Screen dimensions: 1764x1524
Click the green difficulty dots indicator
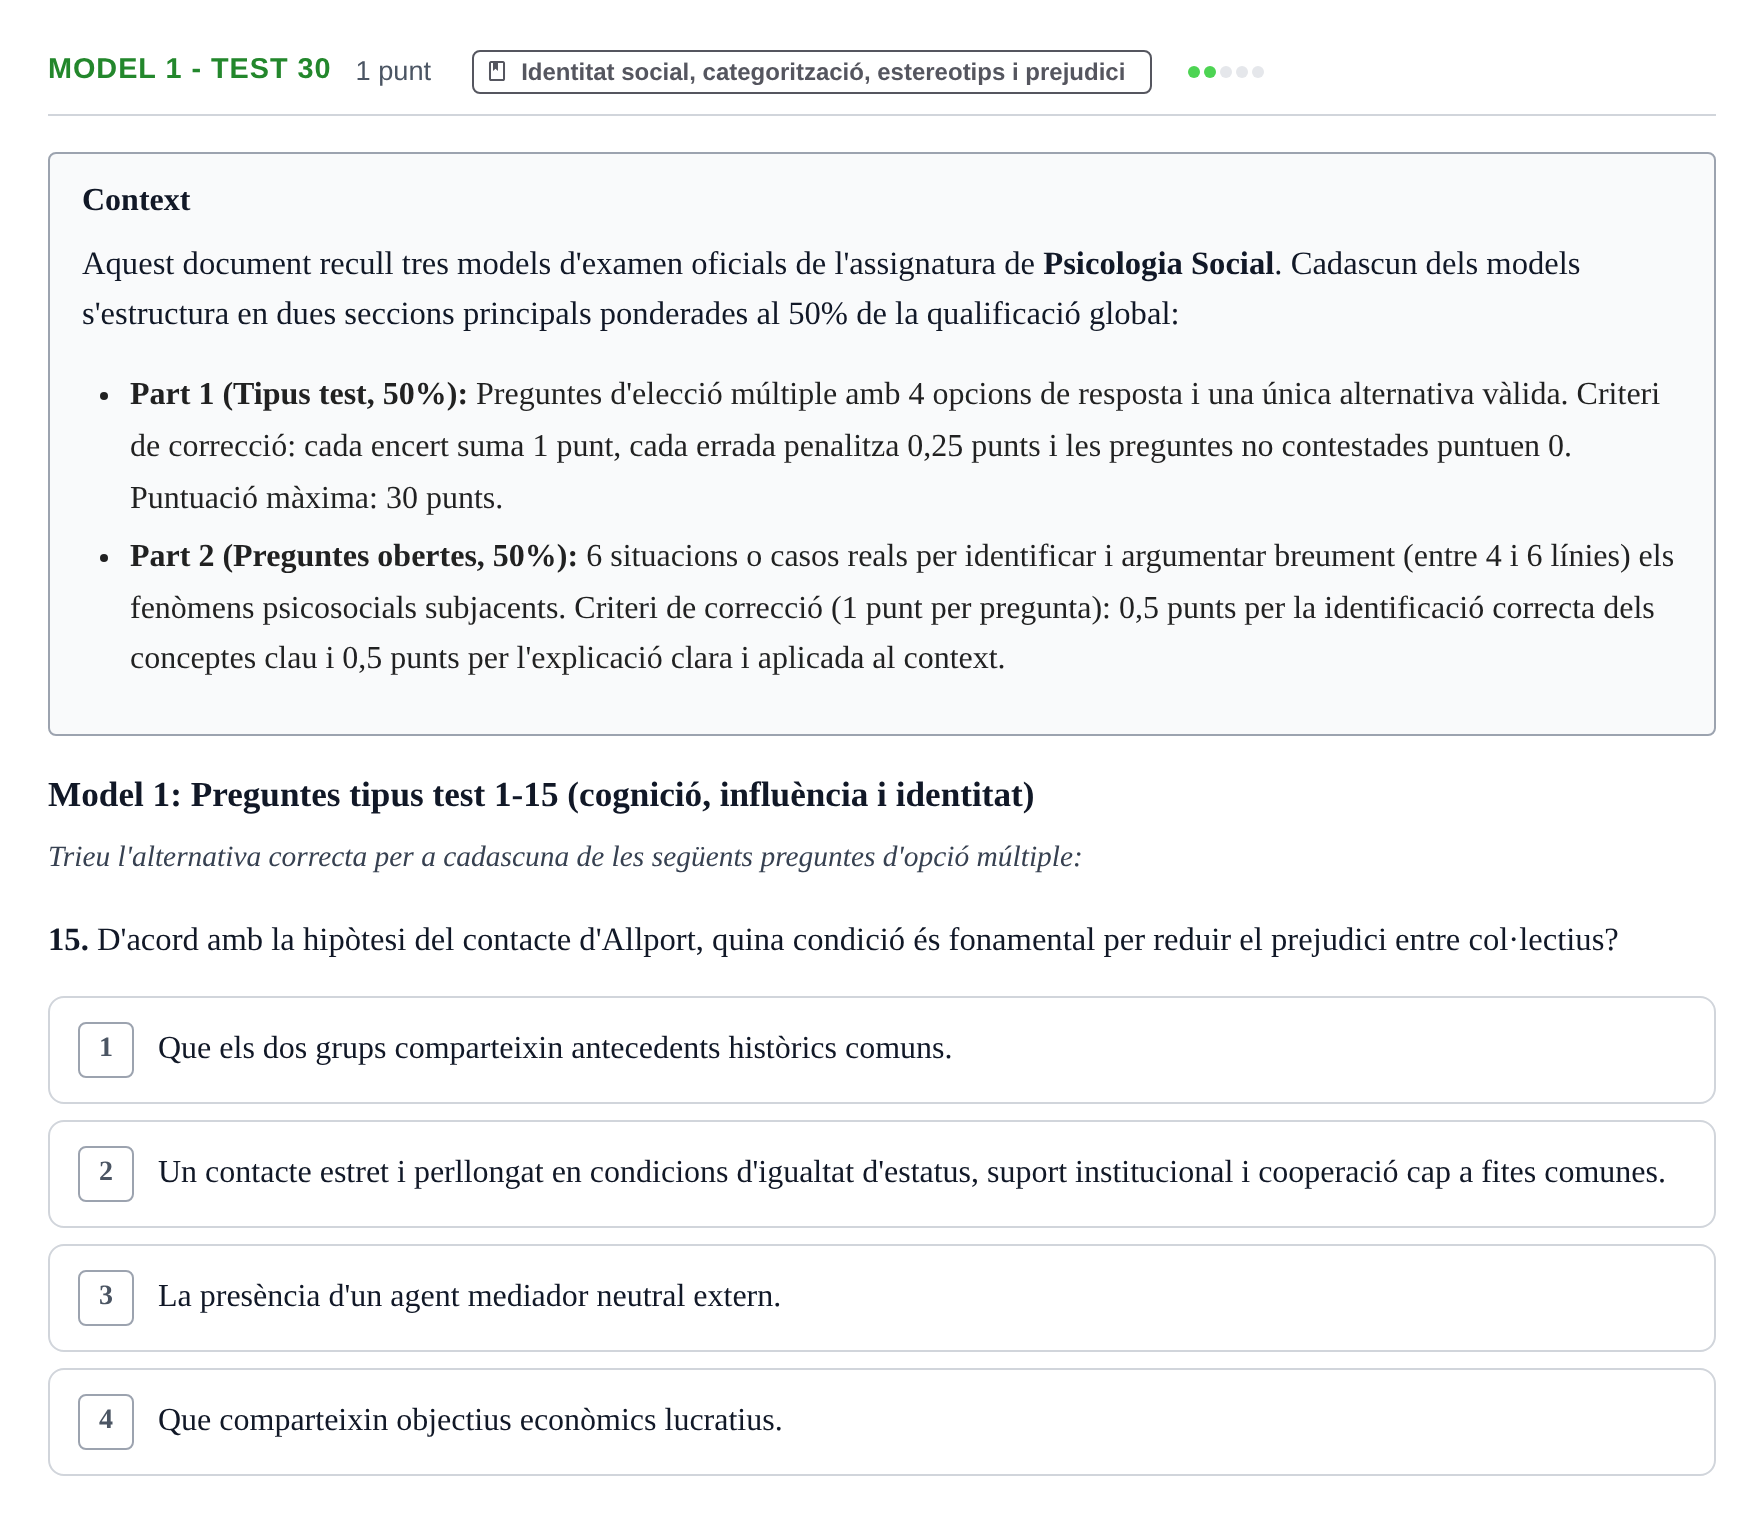(x=1225, y=72)
